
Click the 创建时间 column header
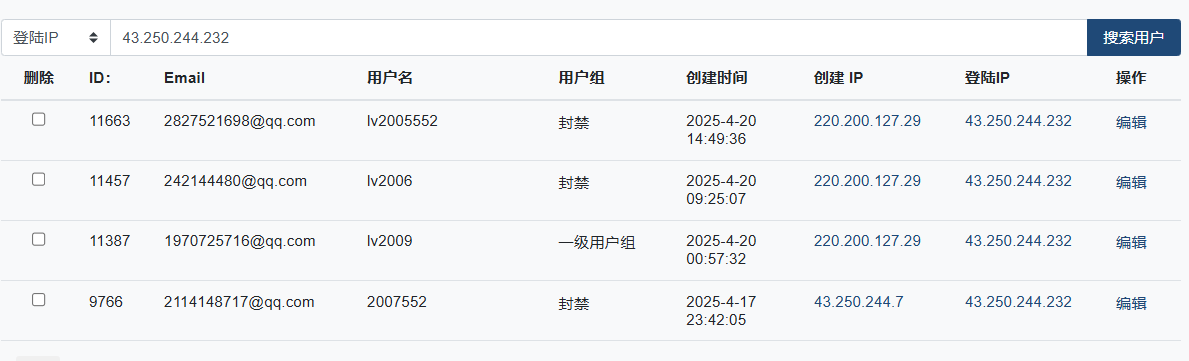click(717, 78)
